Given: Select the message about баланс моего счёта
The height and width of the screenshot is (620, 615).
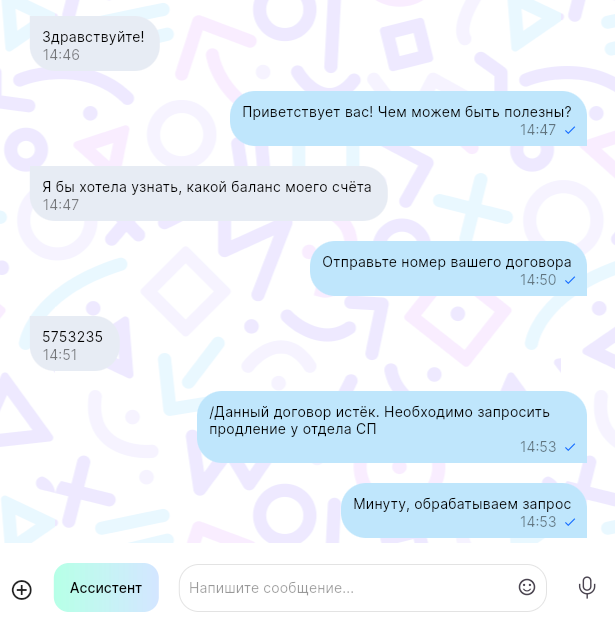Looking at the screenshot, I should 208,194.
